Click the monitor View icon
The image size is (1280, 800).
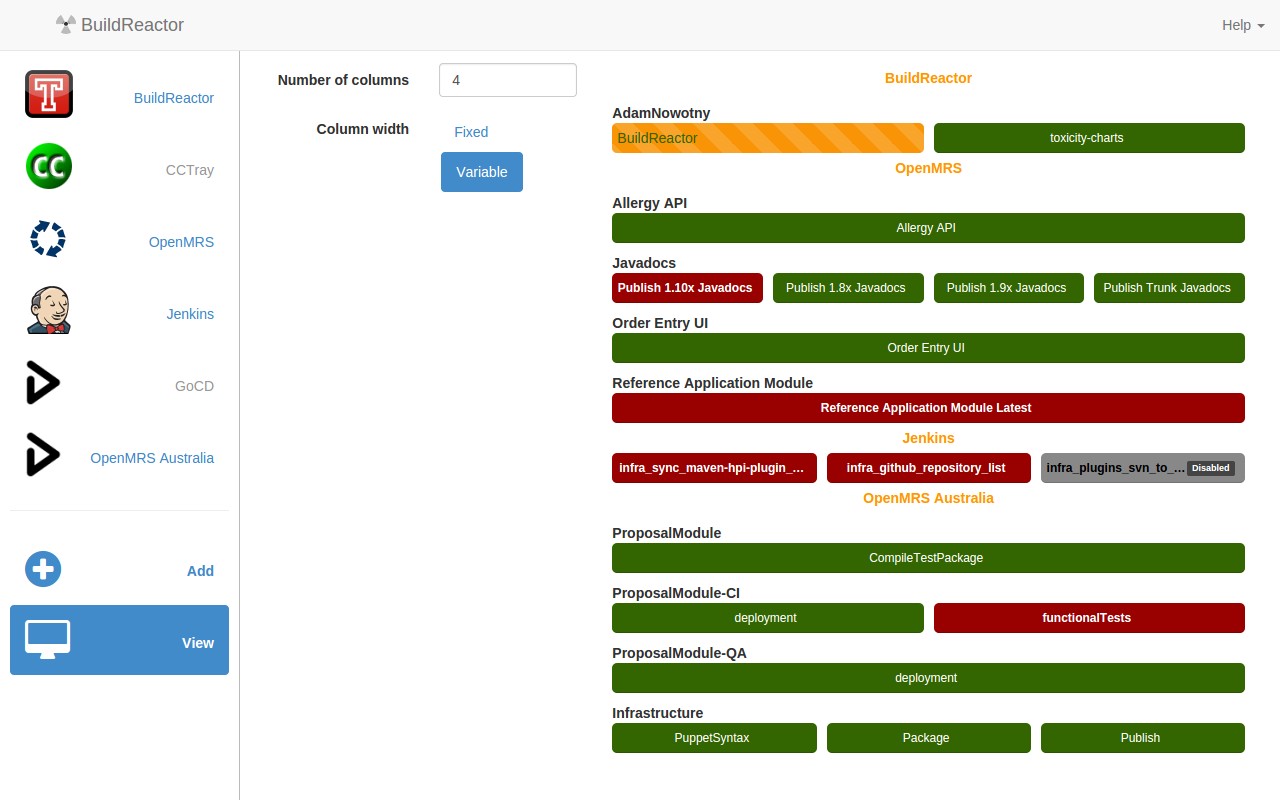(x=47, y=640)
